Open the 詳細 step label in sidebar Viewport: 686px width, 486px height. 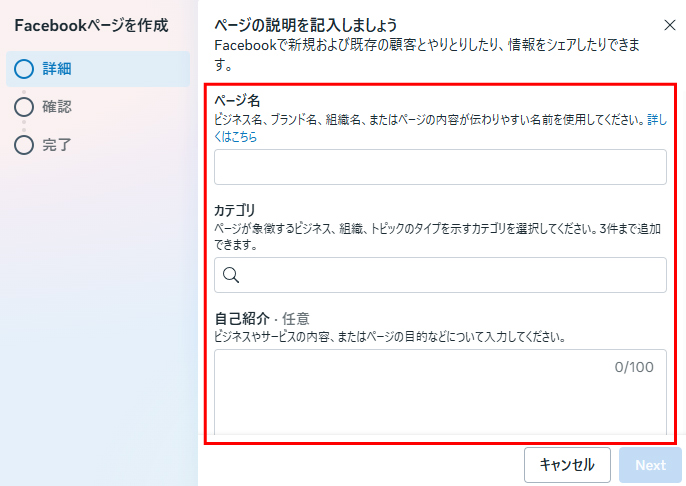(x=57, y=69)
